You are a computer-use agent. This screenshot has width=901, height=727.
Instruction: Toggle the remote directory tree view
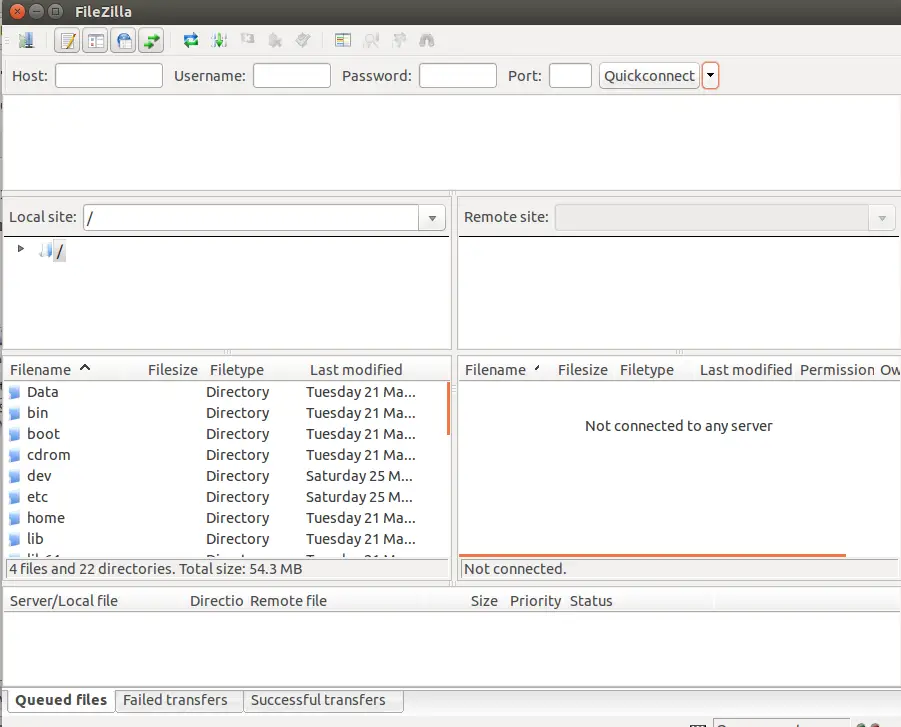coord(124,41)
